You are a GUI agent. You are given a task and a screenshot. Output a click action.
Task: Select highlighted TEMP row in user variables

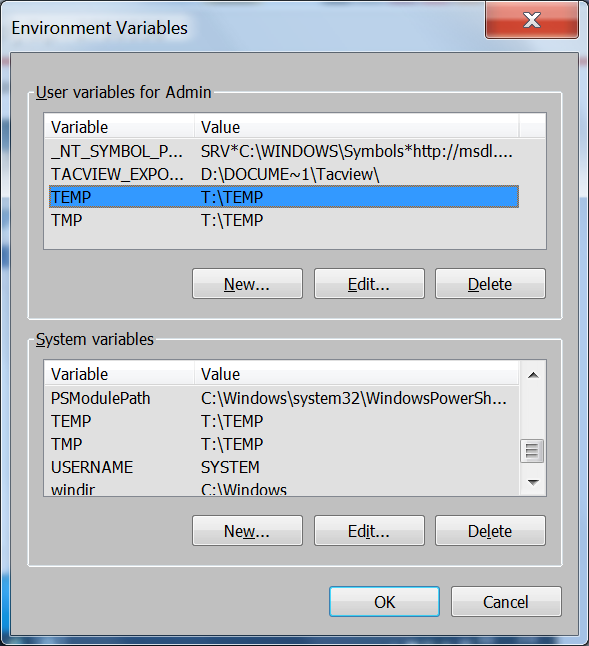point(284,197)
